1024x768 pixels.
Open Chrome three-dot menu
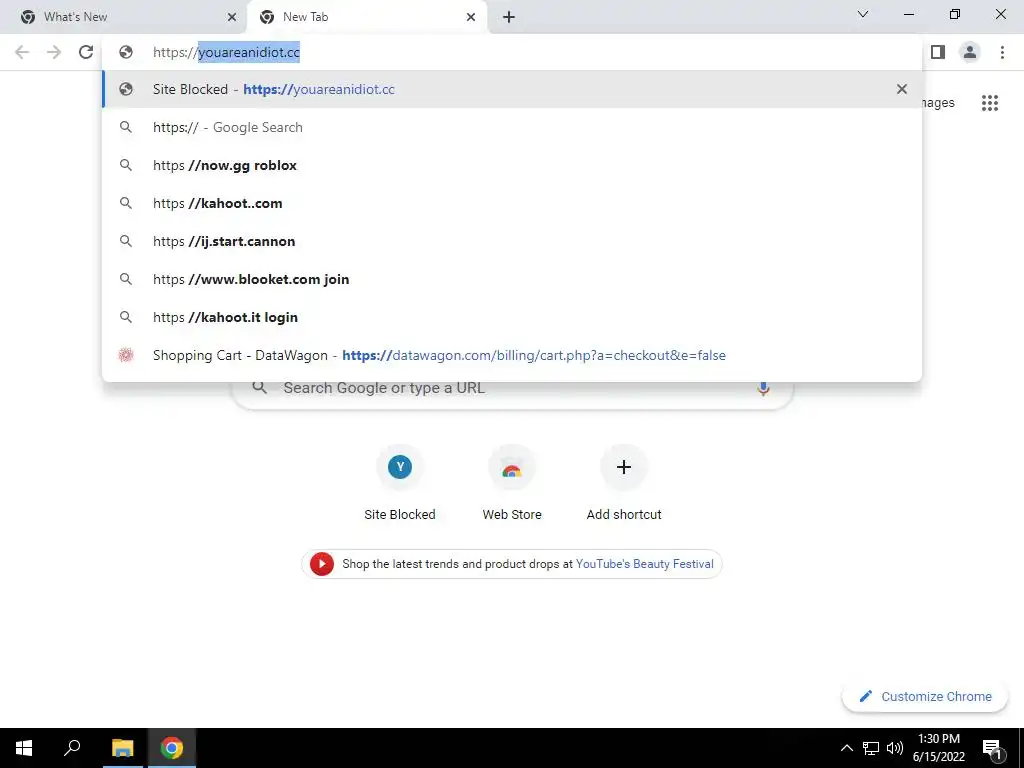tap(1002, 52)
